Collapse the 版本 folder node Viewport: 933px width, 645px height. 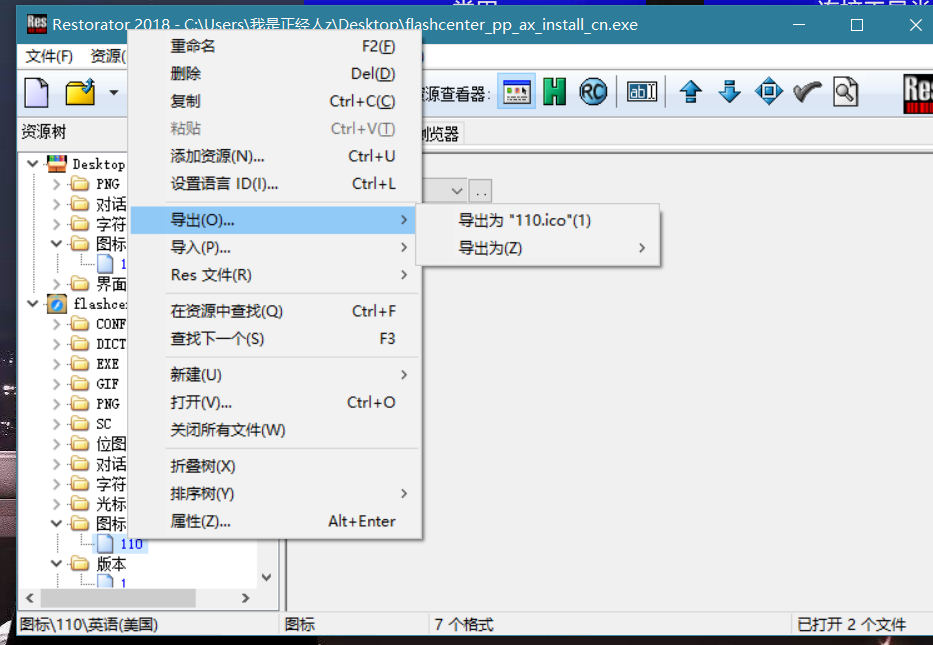pyautogui.click(x=57, y=563)
